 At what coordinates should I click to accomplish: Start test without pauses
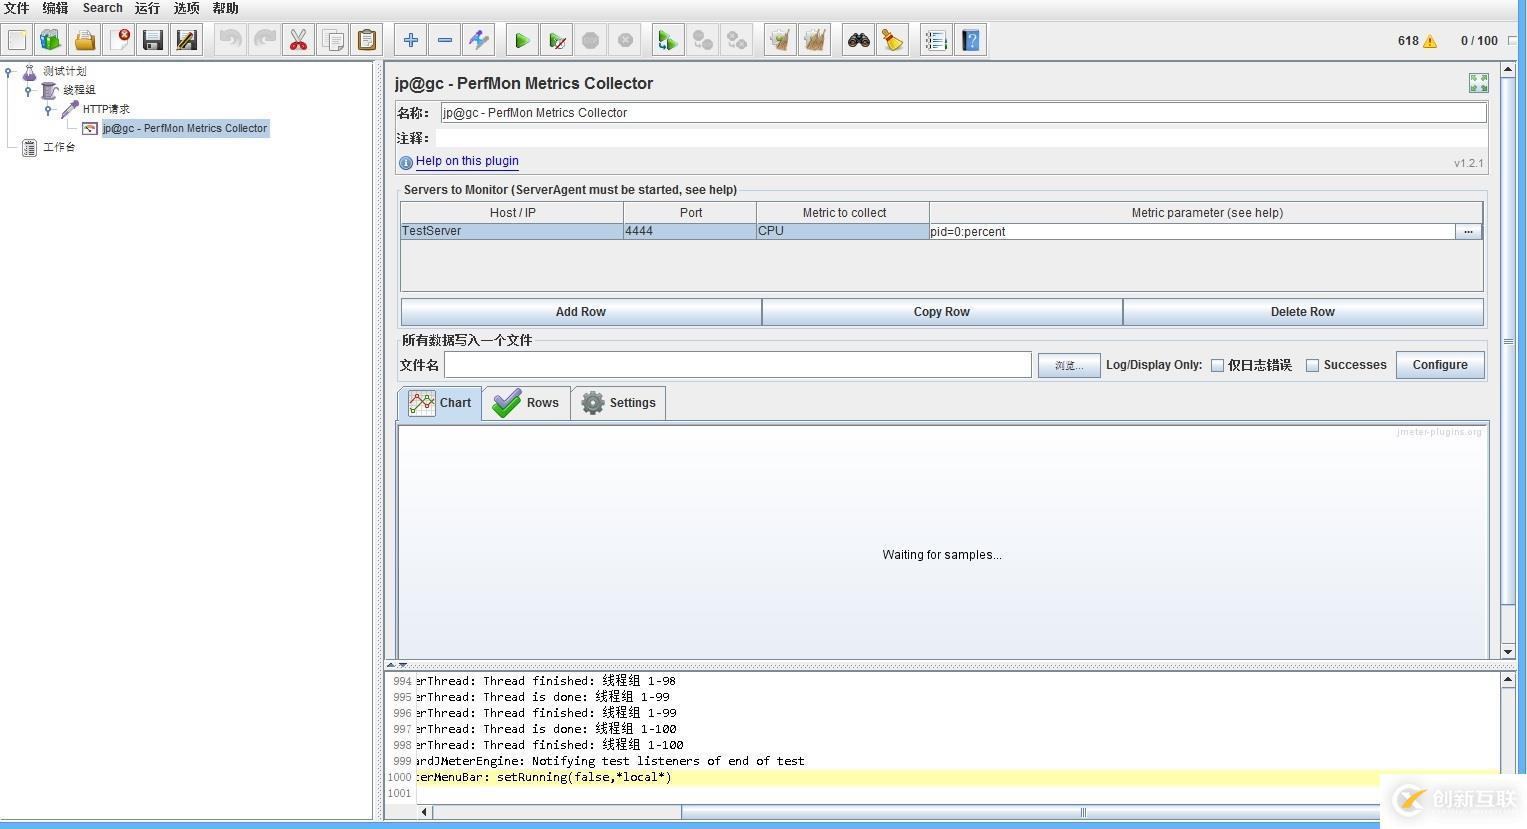[x=557, y=40]
